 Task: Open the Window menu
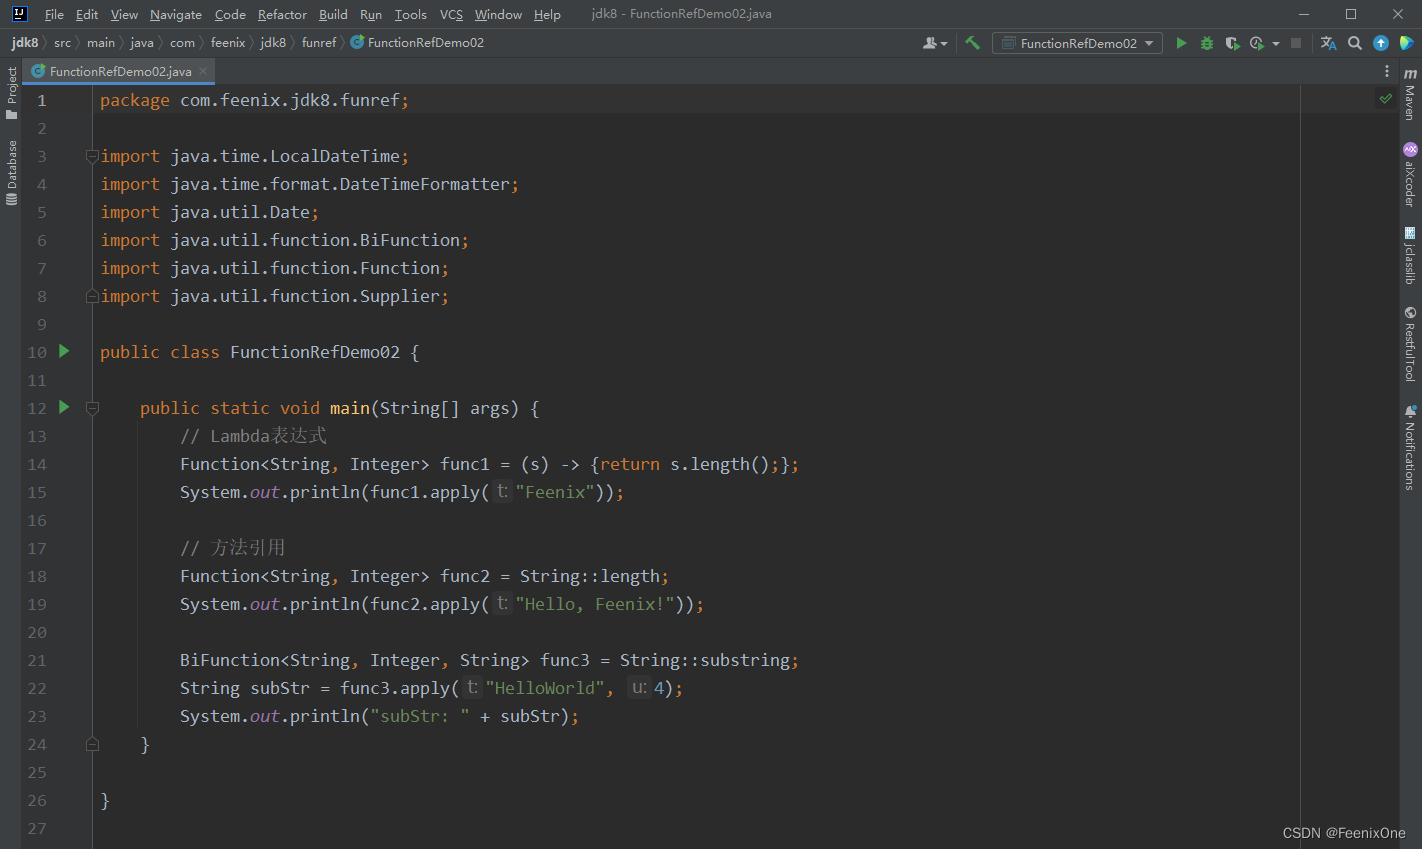point(498,14)
